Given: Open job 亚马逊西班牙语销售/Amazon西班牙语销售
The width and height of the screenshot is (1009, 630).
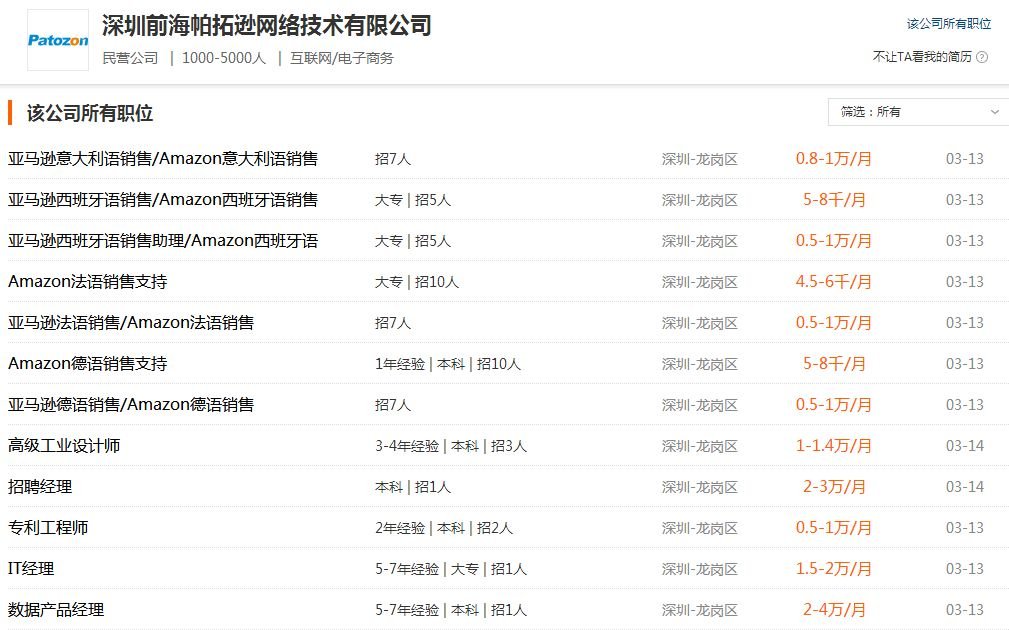Looking at the screenshot, I should pos(163,200).
